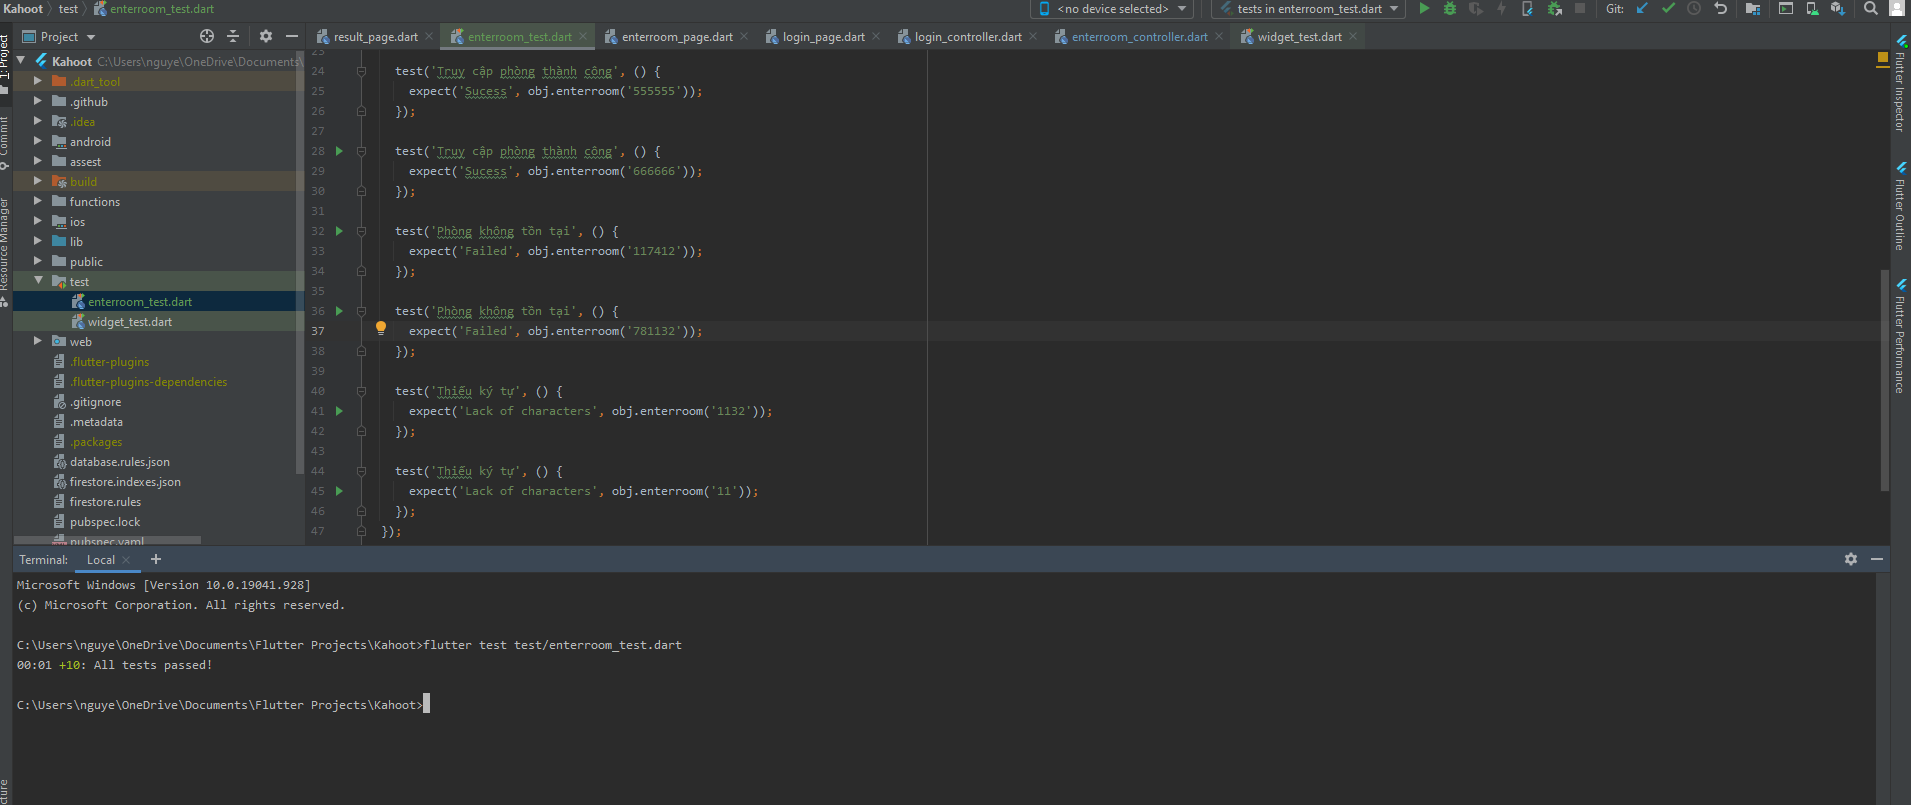Open the AVD Manager icon
This screenshot has height=805, width=1911.
tap(1812, 9)
